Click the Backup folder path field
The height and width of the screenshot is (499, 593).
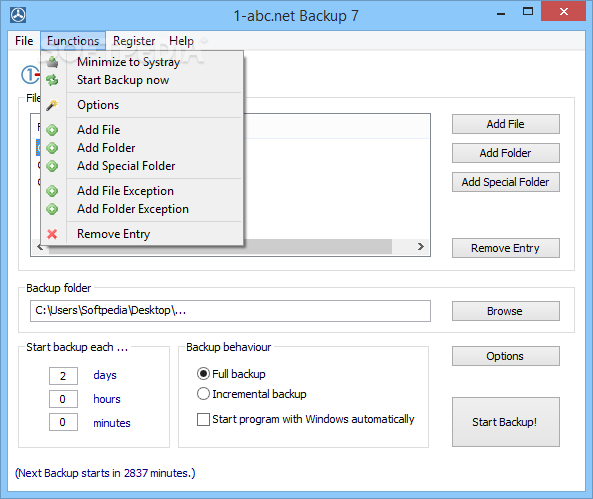point(230,311)
